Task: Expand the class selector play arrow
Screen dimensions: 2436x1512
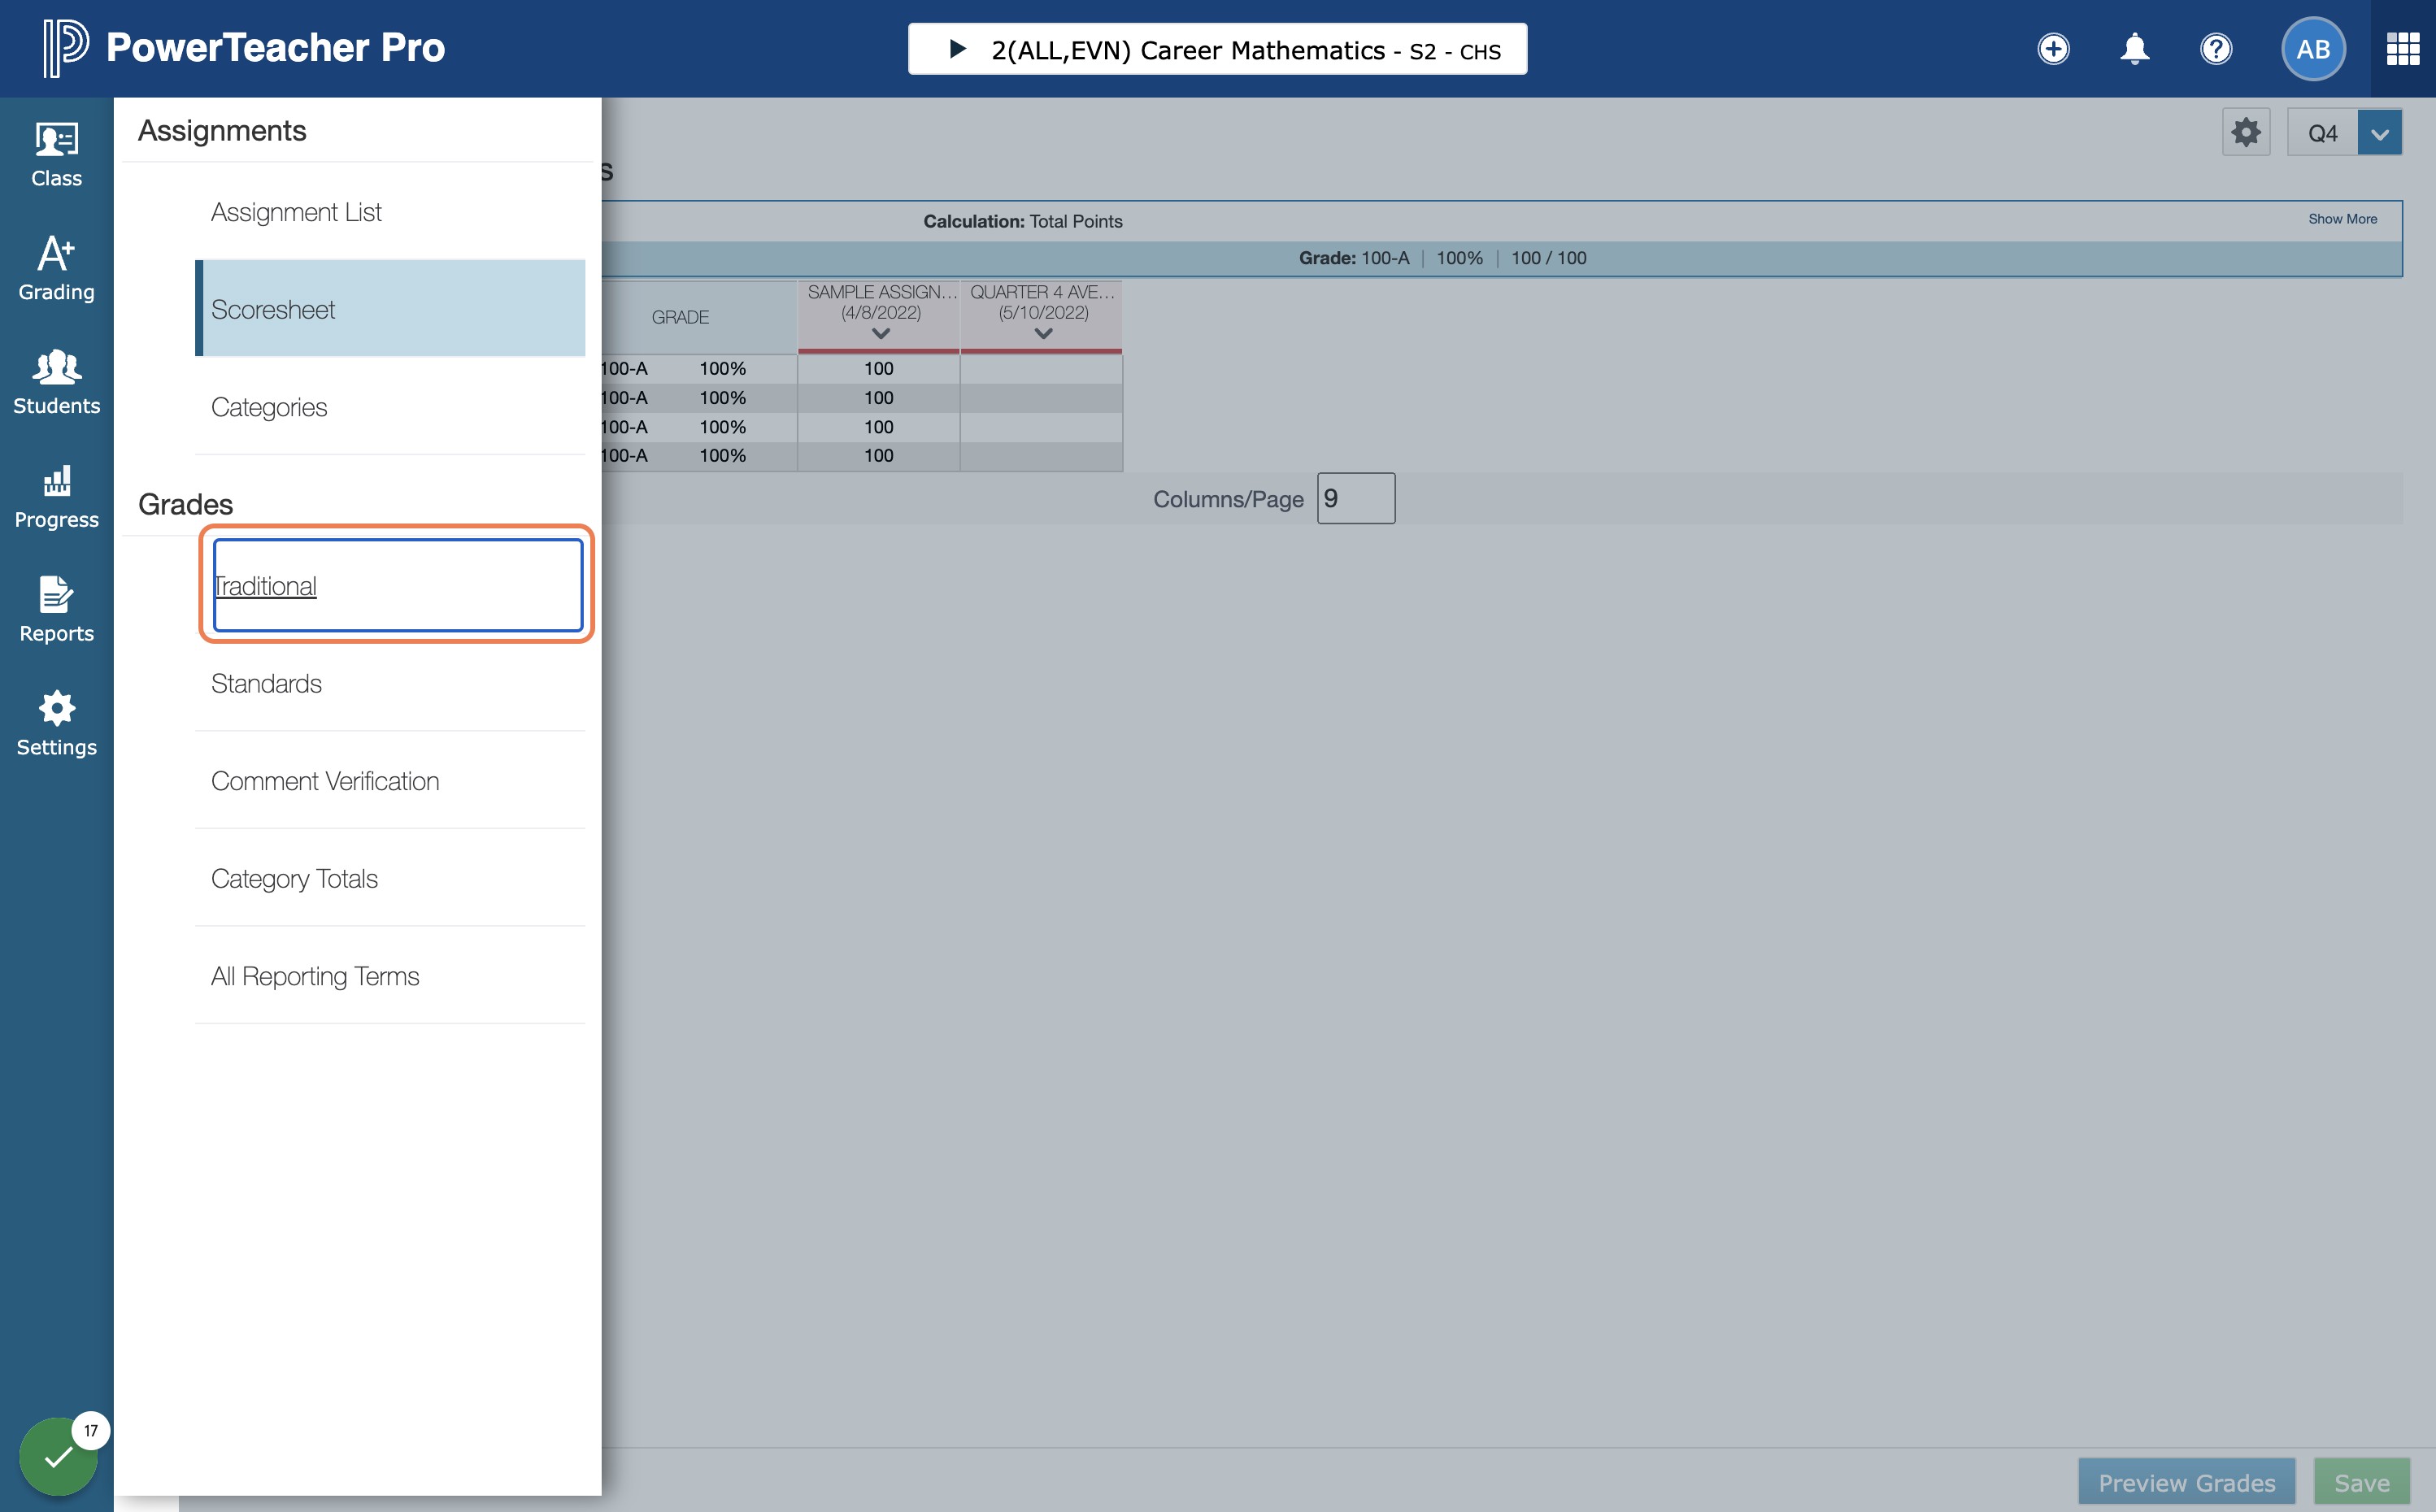Action: coord(957,49)
